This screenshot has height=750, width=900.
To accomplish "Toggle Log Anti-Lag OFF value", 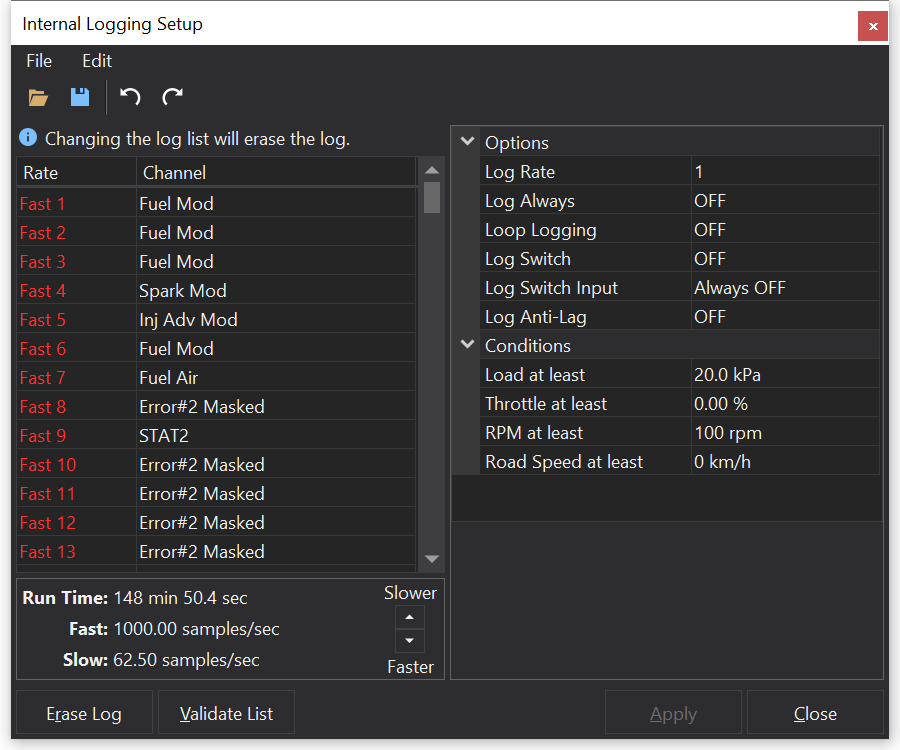I will 784,317.
